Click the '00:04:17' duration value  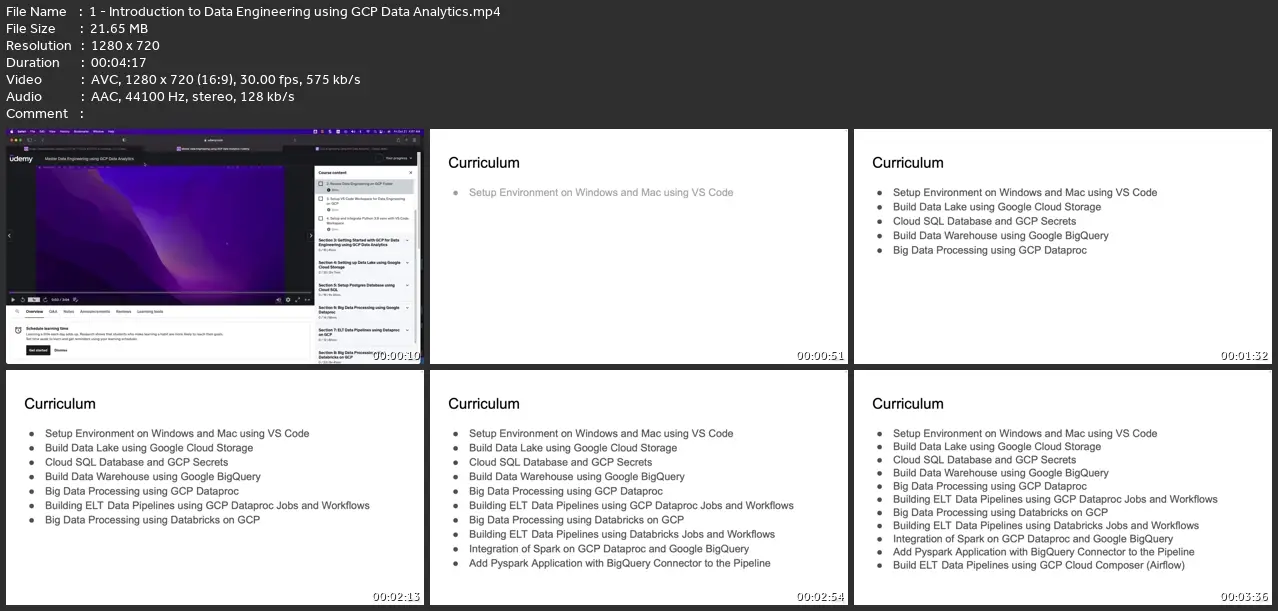118,63
